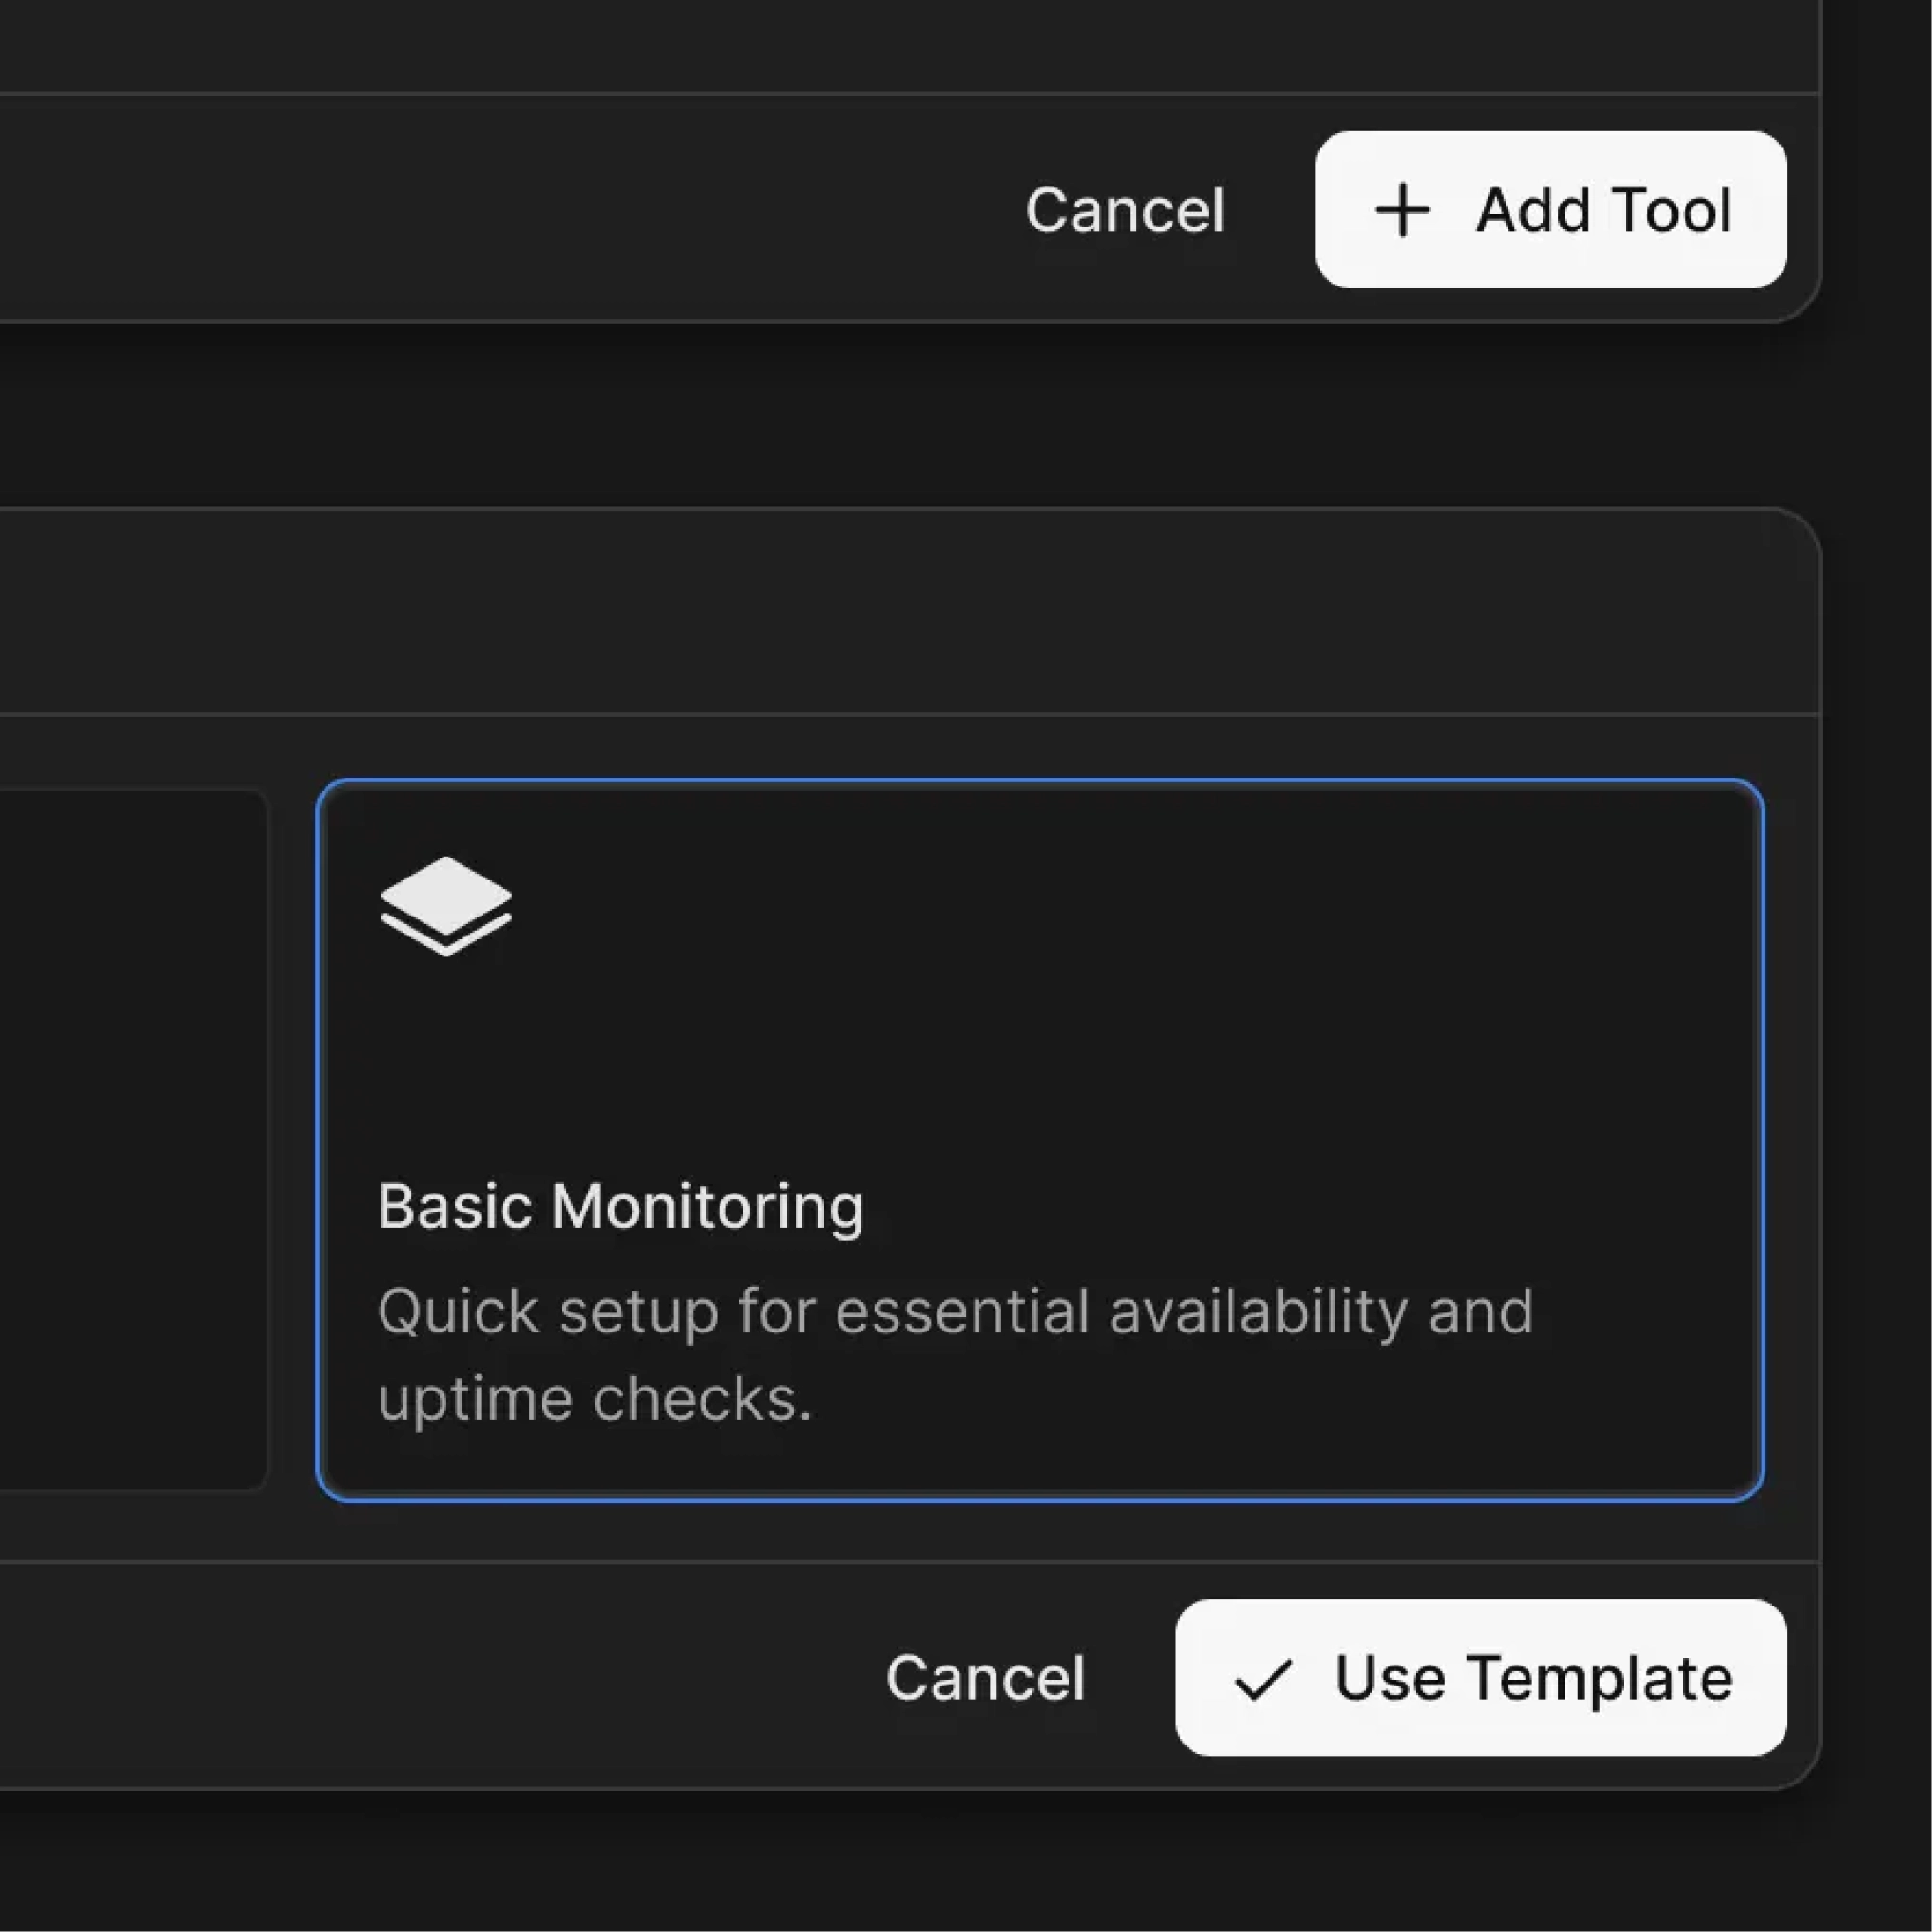Screen dimensions: 1932x1932
Task: Click the checkmark icon on Use Template
Action: (1263, 1679)
